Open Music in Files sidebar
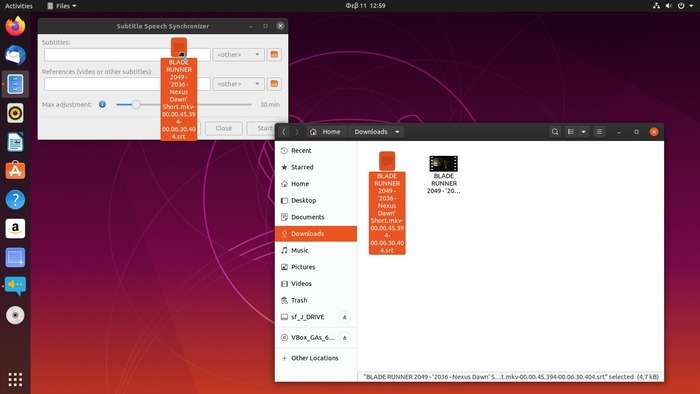700x394 pixels. [x=316, y=250]
